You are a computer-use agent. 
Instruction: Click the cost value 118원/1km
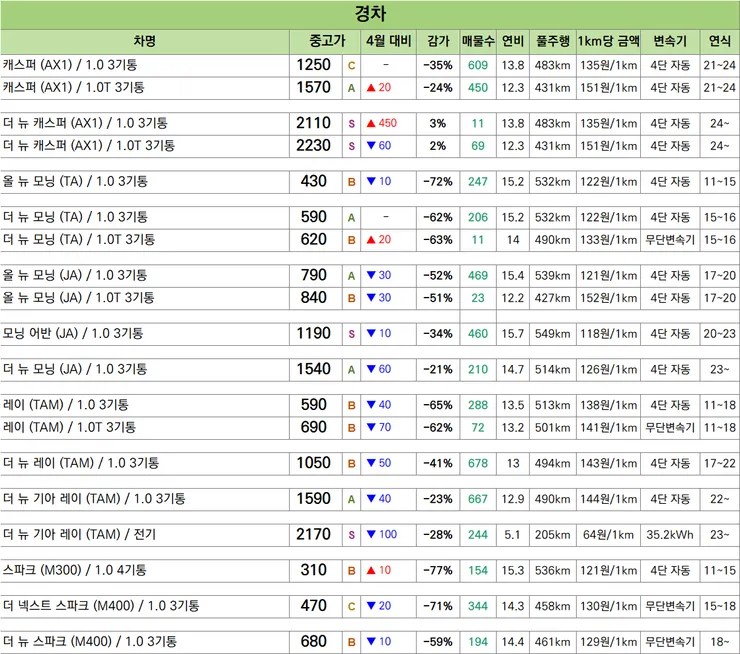(x=608, y=334)
